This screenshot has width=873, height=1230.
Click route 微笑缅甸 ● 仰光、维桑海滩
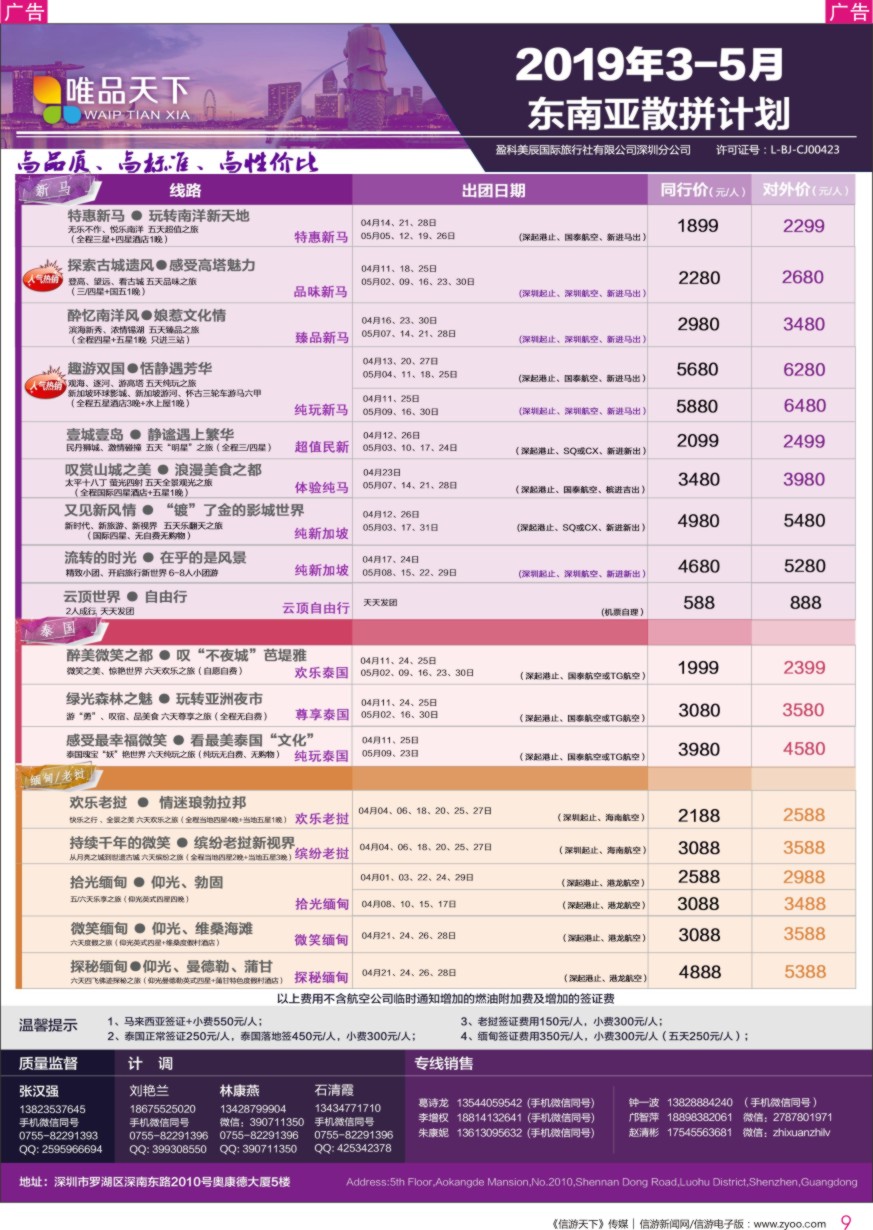point(160,928)
